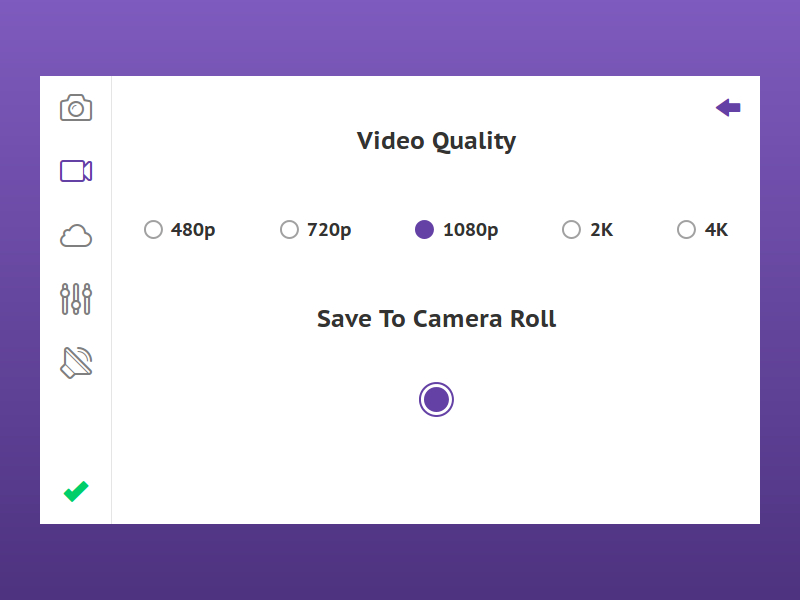Image resolution: width=800 pixels, height=600 pixels.
Task: Click the 2K text label
Action: pos(601,230)
